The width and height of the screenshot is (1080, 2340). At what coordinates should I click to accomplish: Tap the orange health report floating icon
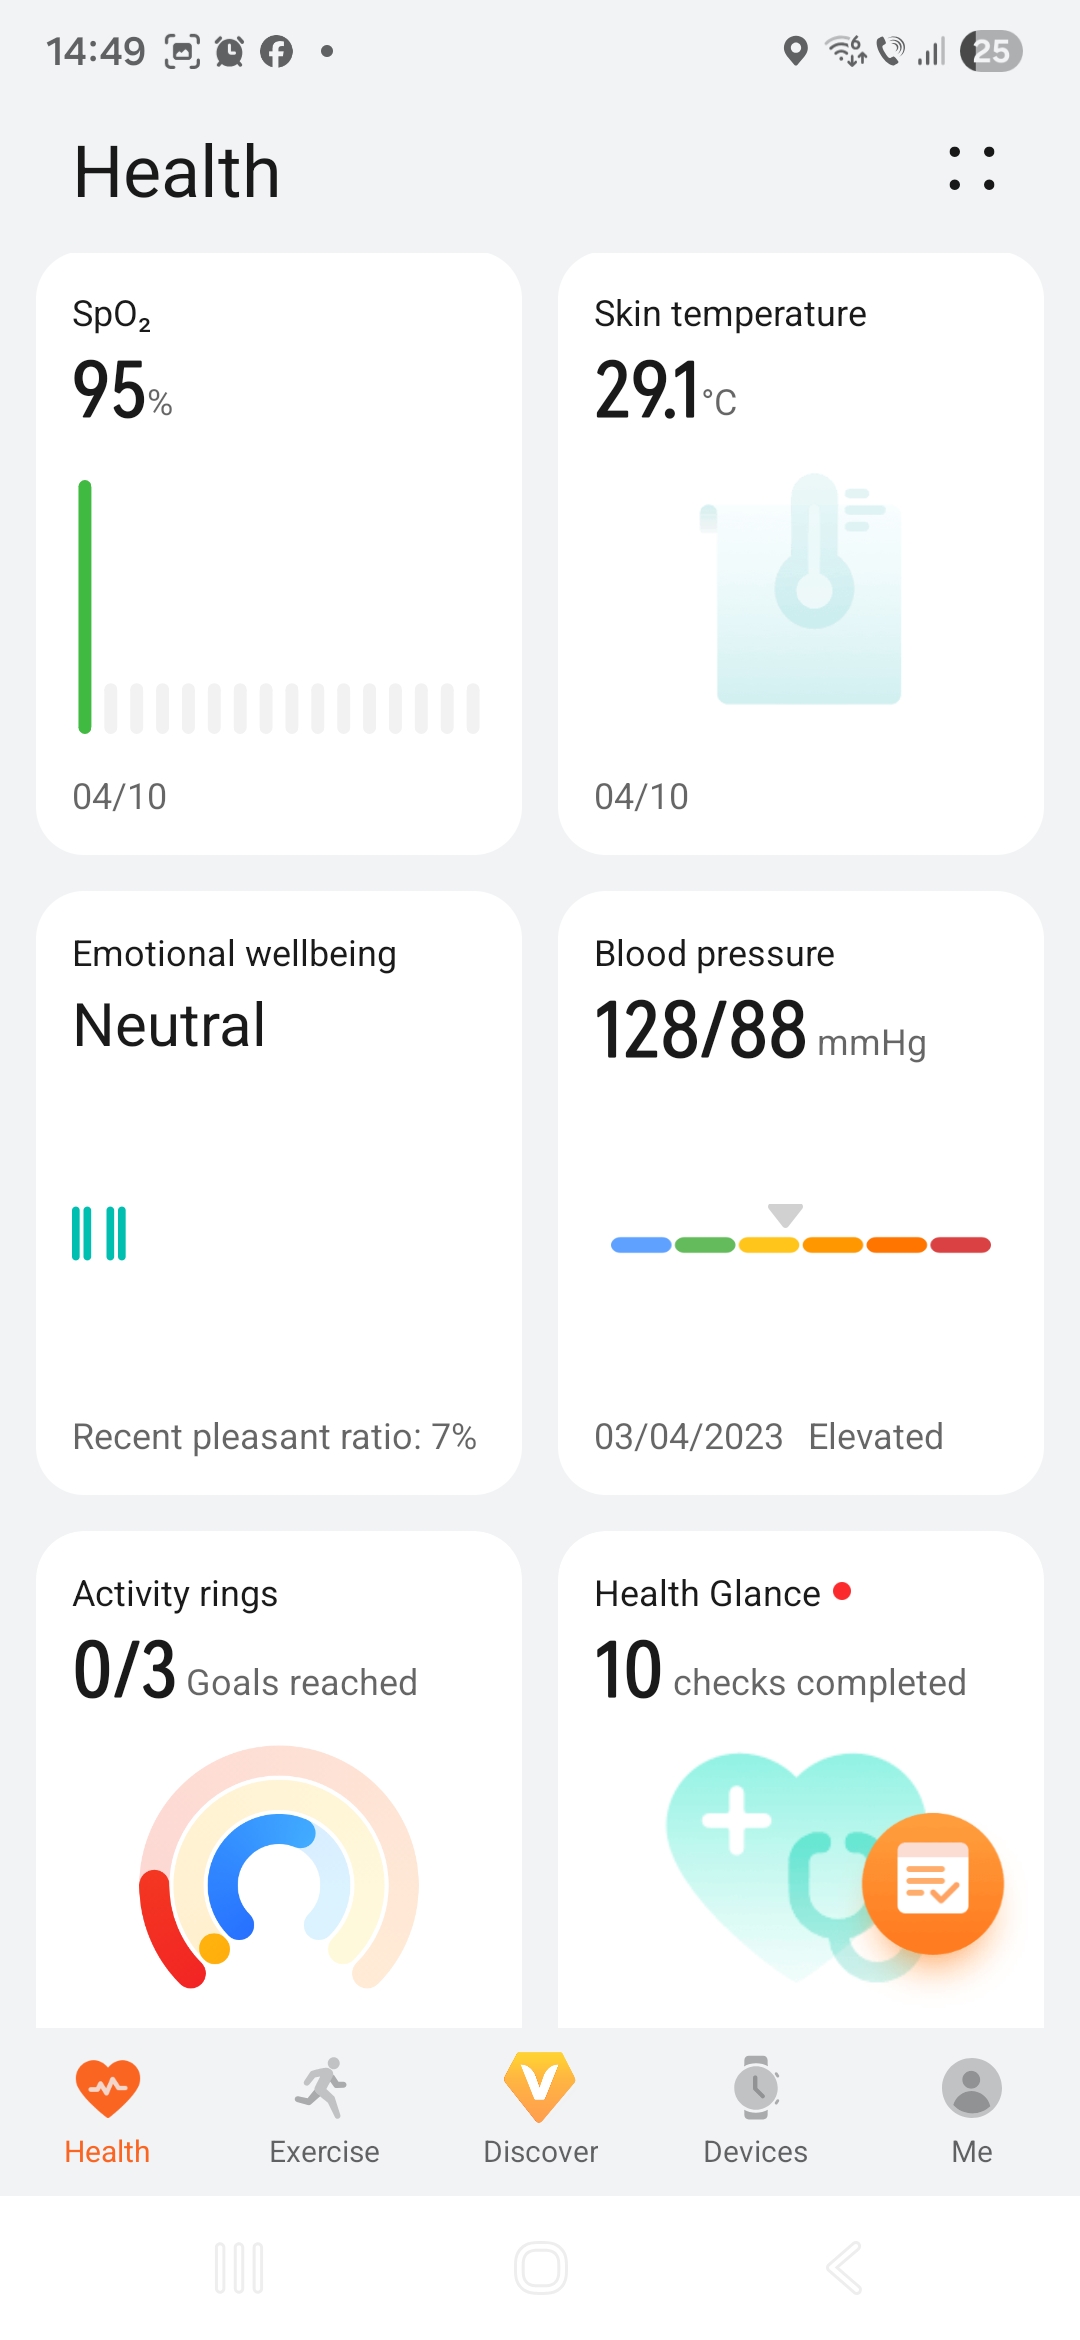(x=932, y=1883)
